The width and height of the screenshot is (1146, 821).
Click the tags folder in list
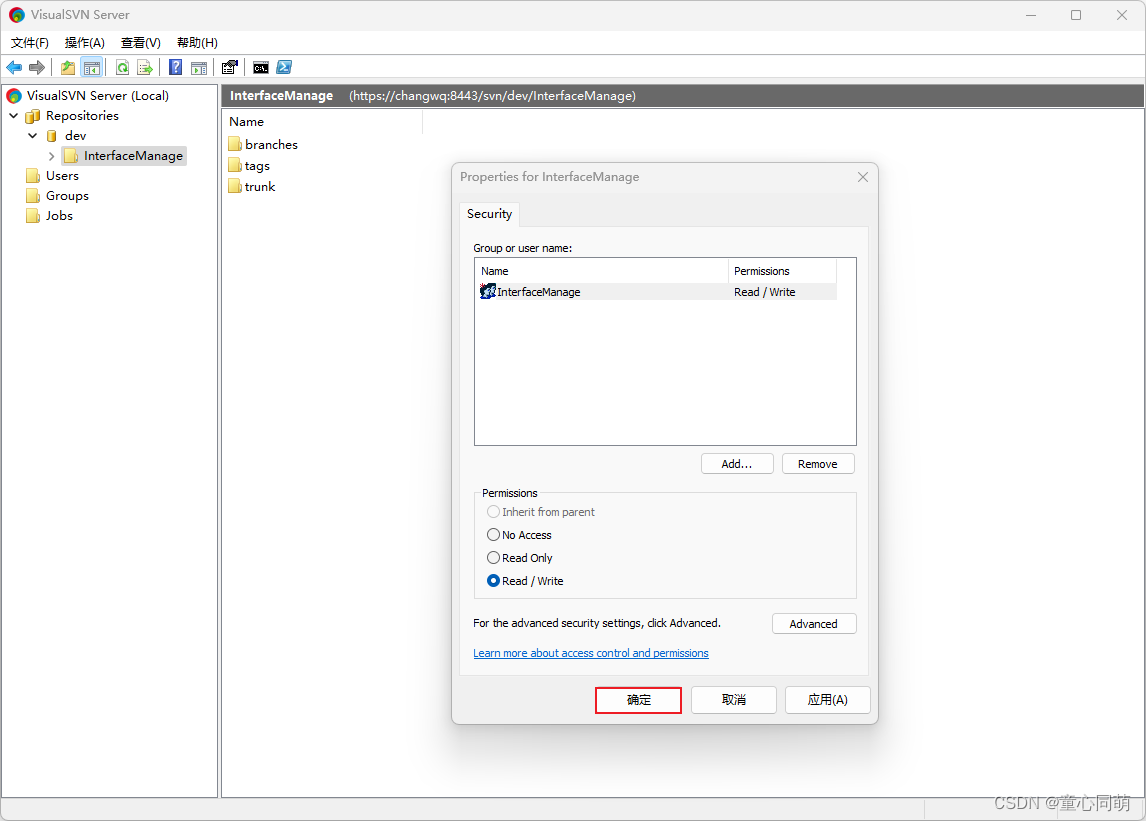(x=257, y=166)
